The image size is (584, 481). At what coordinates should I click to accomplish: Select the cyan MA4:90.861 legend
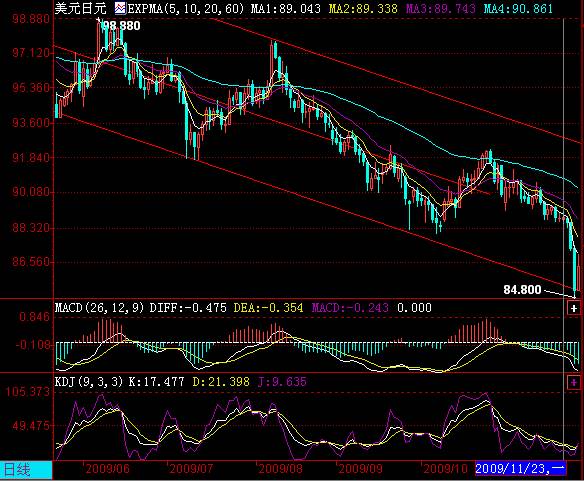click(x=518, y=8)
